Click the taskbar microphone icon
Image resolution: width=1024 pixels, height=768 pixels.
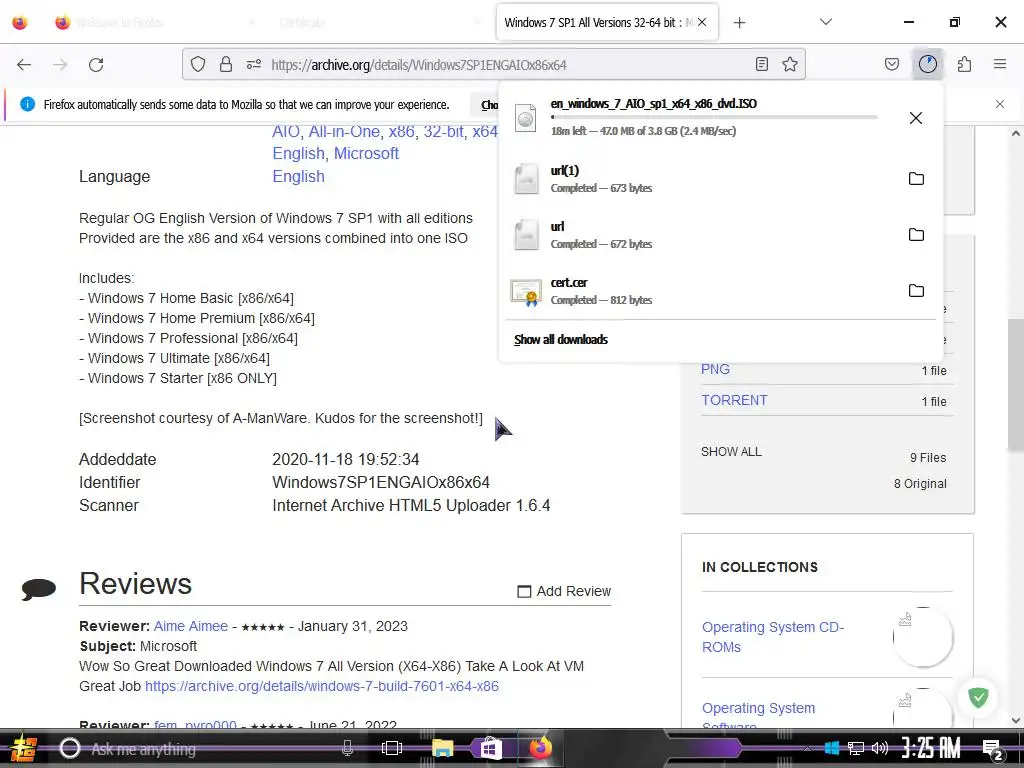click(x=347, y=748)
